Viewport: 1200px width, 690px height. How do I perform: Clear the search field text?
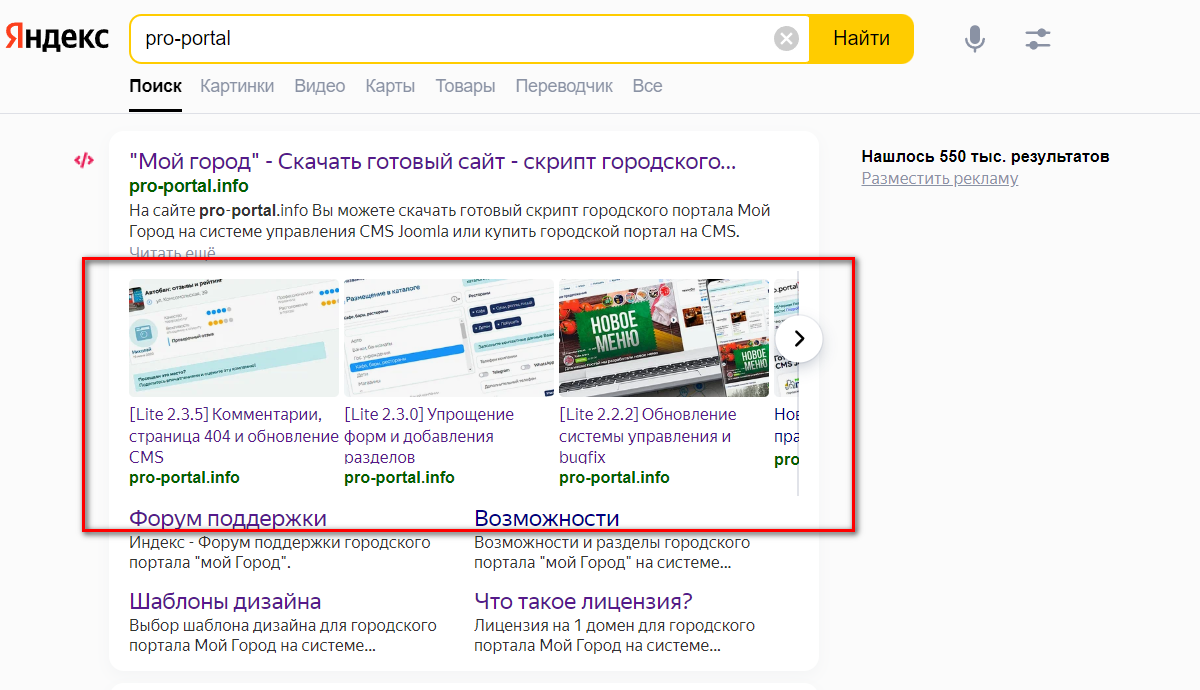click(787, 39)
